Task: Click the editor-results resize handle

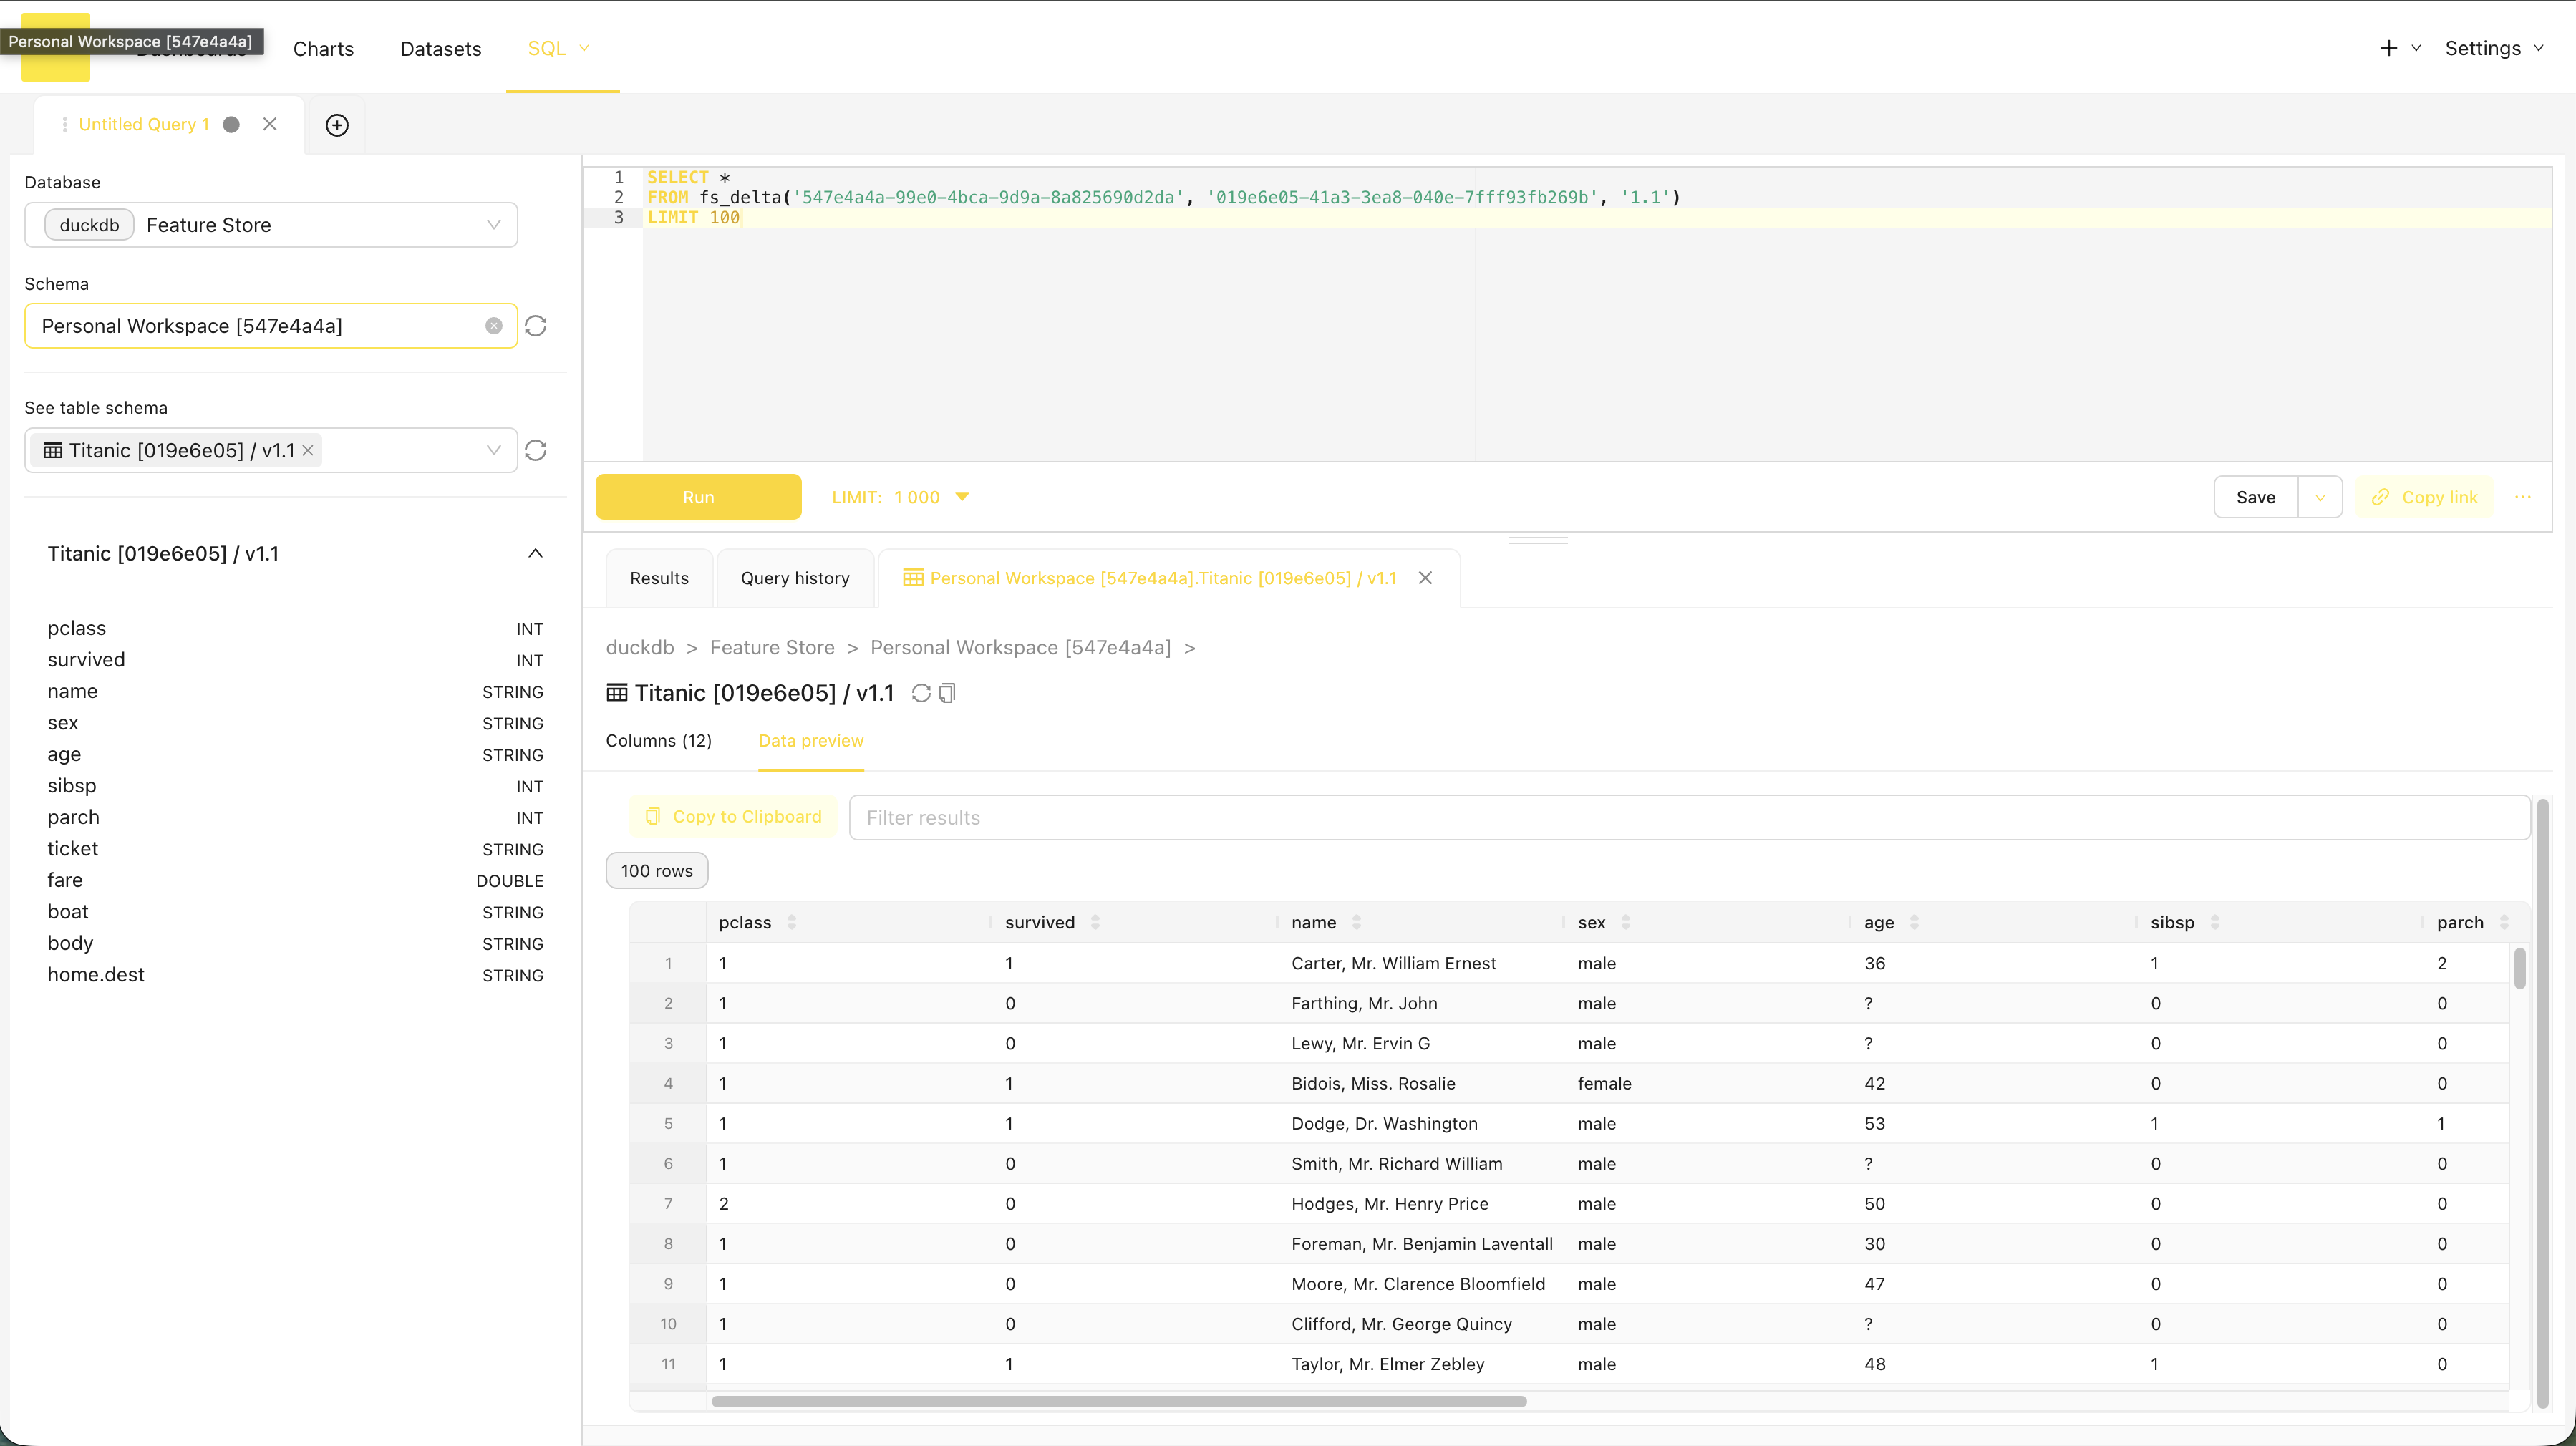Action: (1538, 541)
